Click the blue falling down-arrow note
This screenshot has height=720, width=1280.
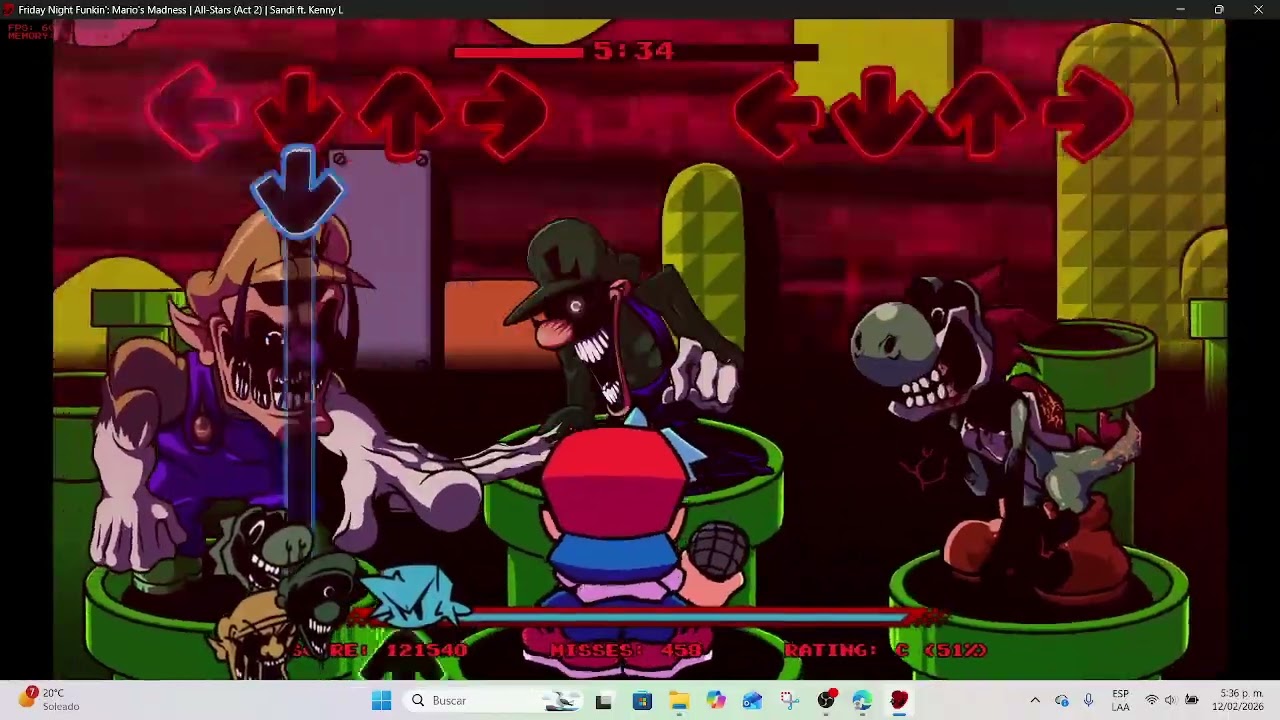click(298, 192)
